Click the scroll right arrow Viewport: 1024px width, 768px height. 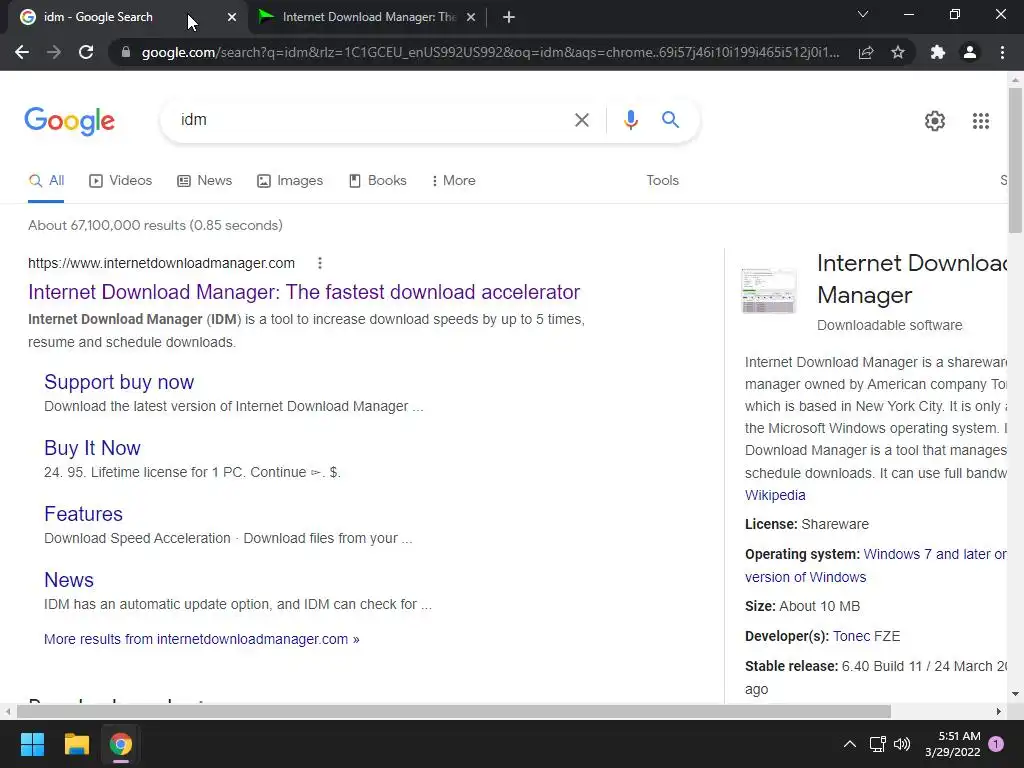point(999,711)
